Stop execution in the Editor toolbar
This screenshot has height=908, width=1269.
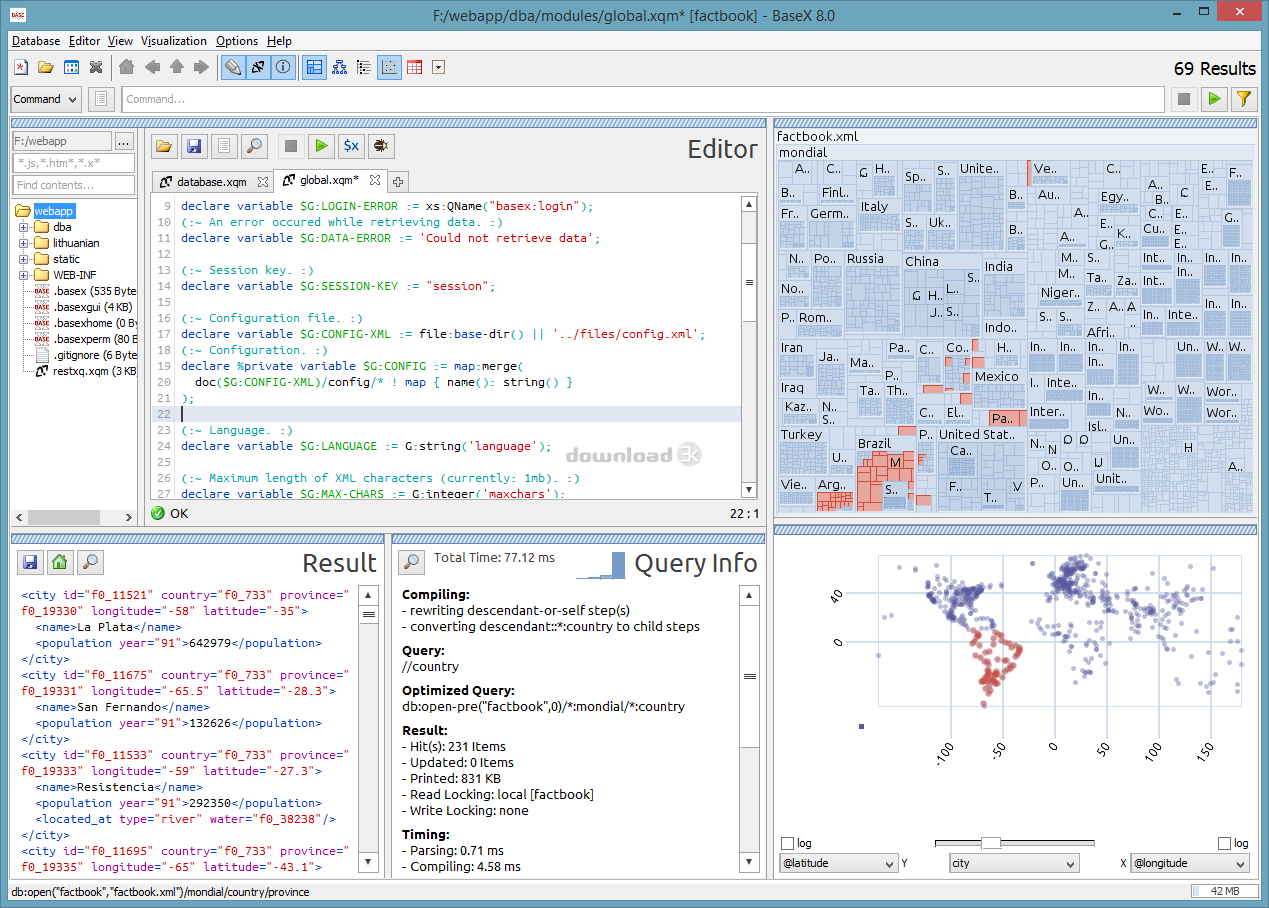(x=291, y=146)
